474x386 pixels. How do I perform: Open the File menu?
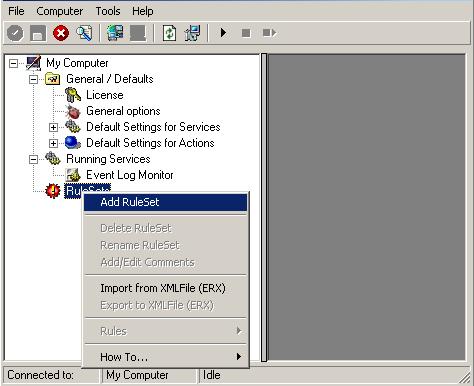(x=16, y=11)
